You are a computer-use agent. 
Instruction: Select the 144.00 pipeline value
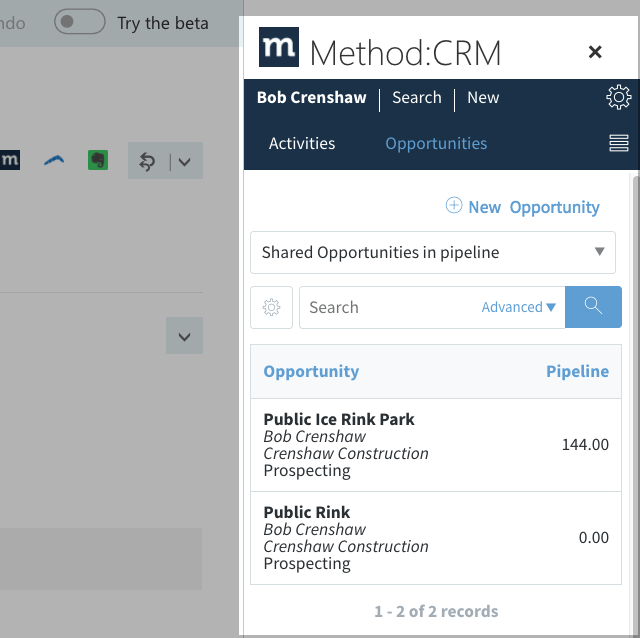585,445
